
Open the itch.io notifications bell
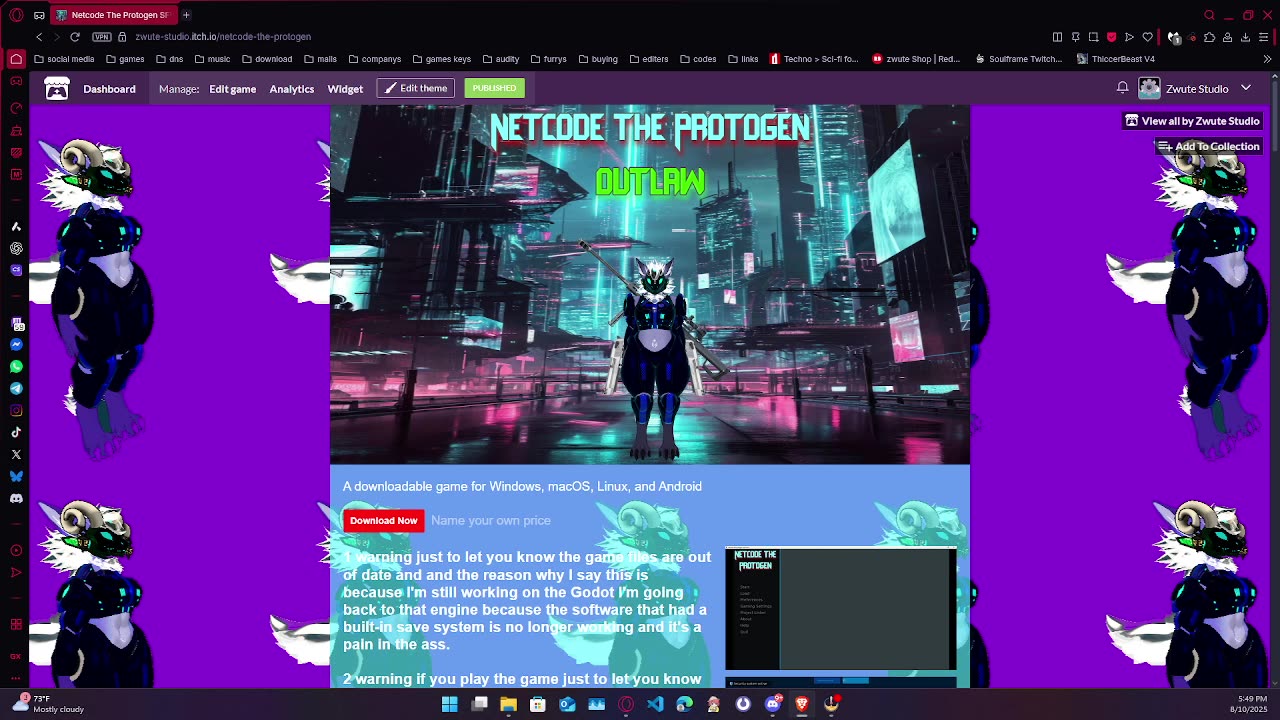1122,88
